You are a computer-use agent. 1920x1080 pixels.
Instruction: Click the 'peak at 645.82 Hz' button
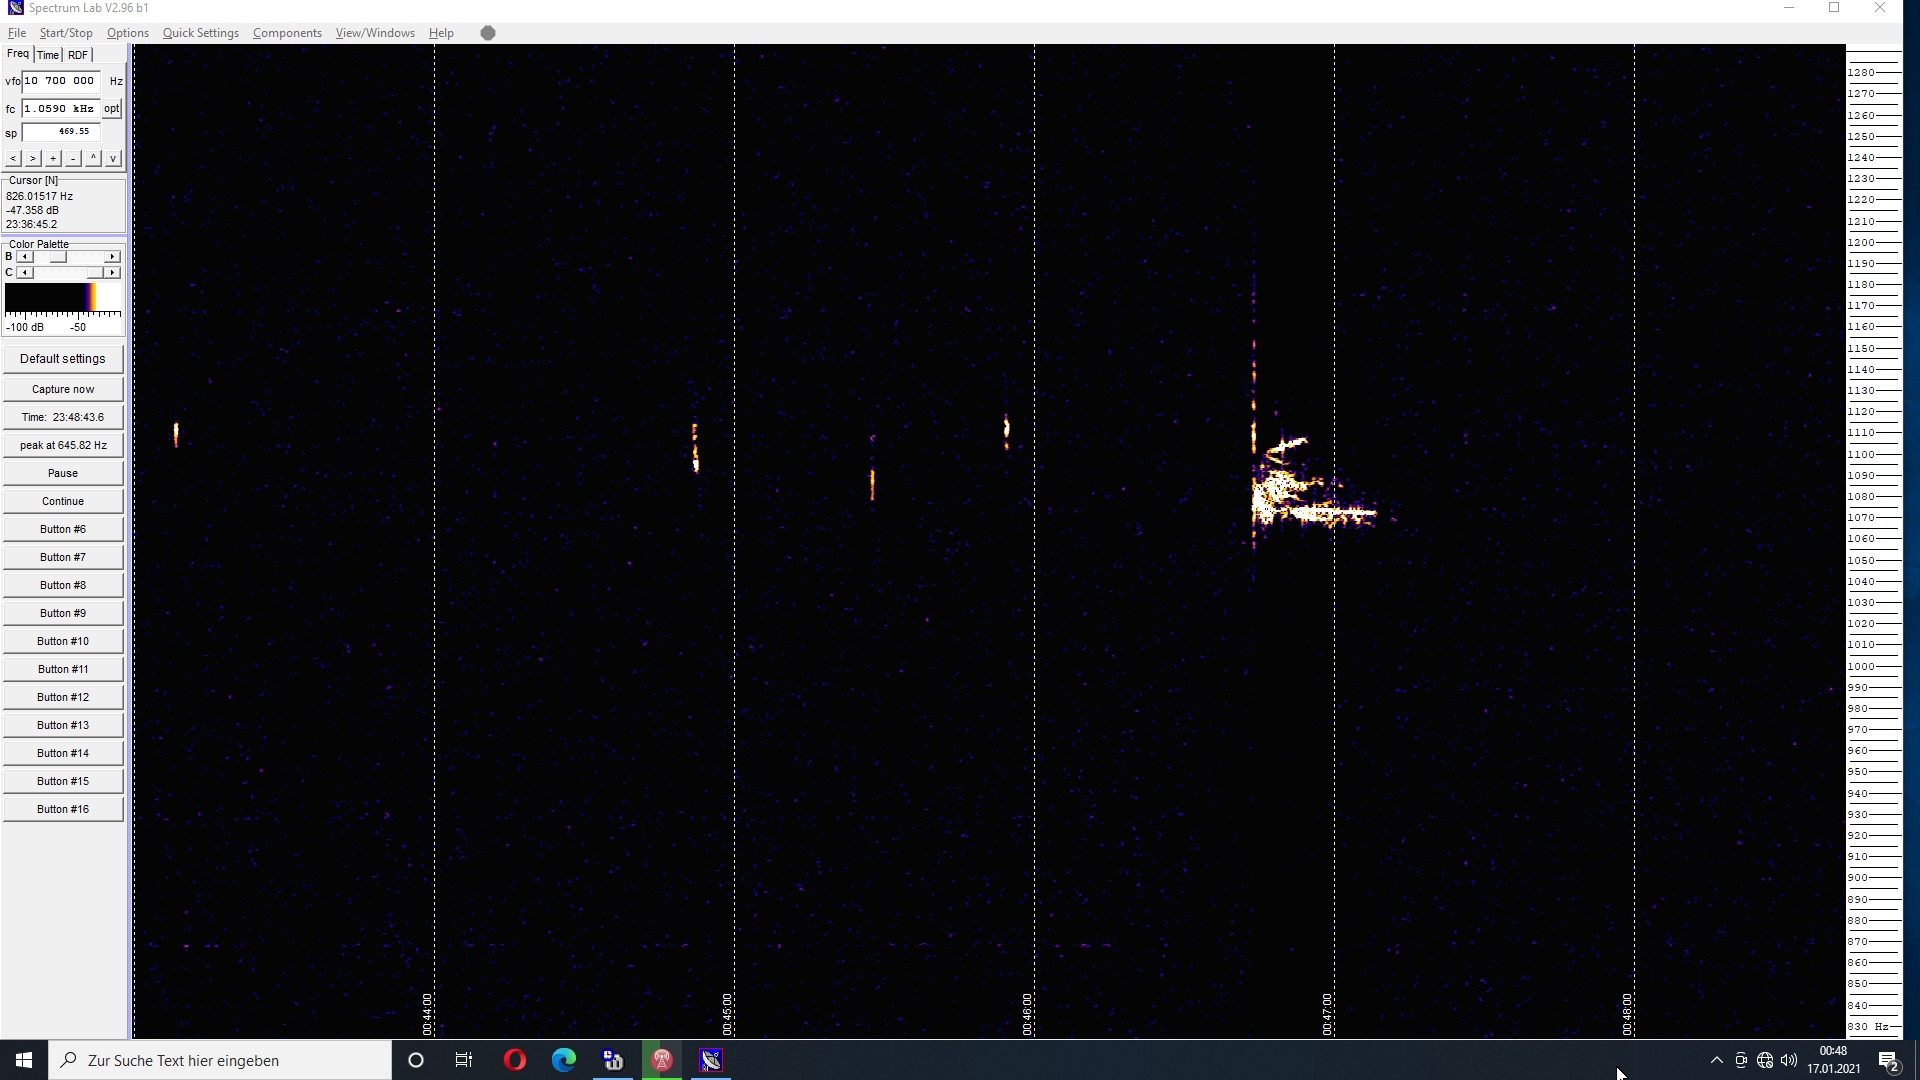pos(63,445)
